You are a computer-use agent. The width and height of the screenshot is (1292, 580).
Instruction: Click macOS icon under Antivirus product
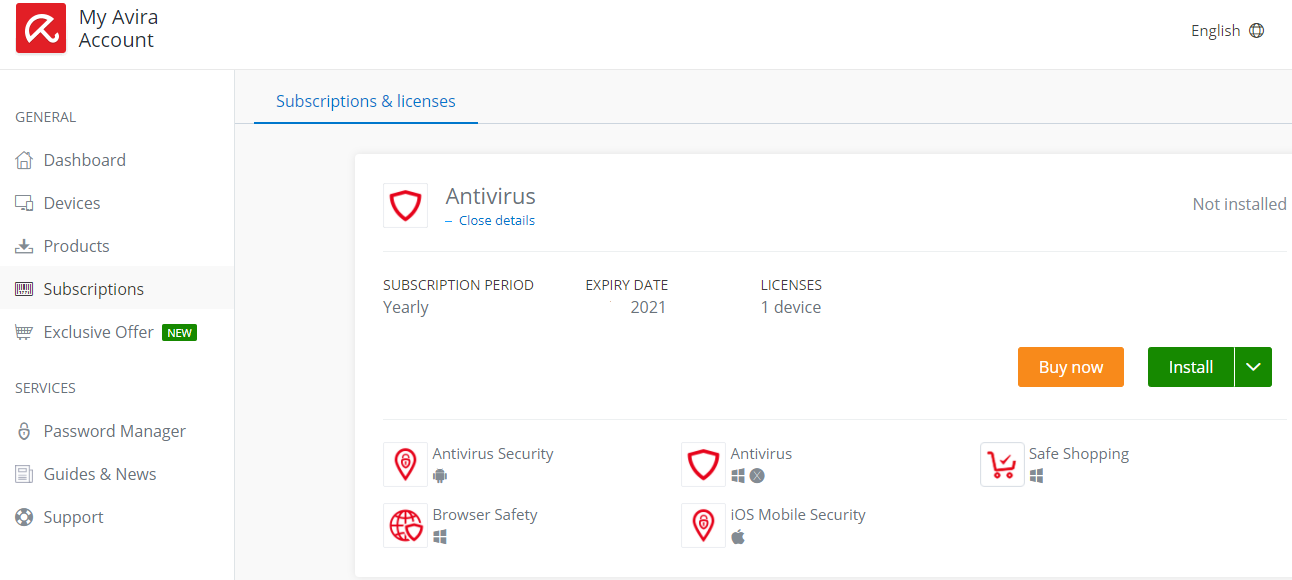(757, 476)
